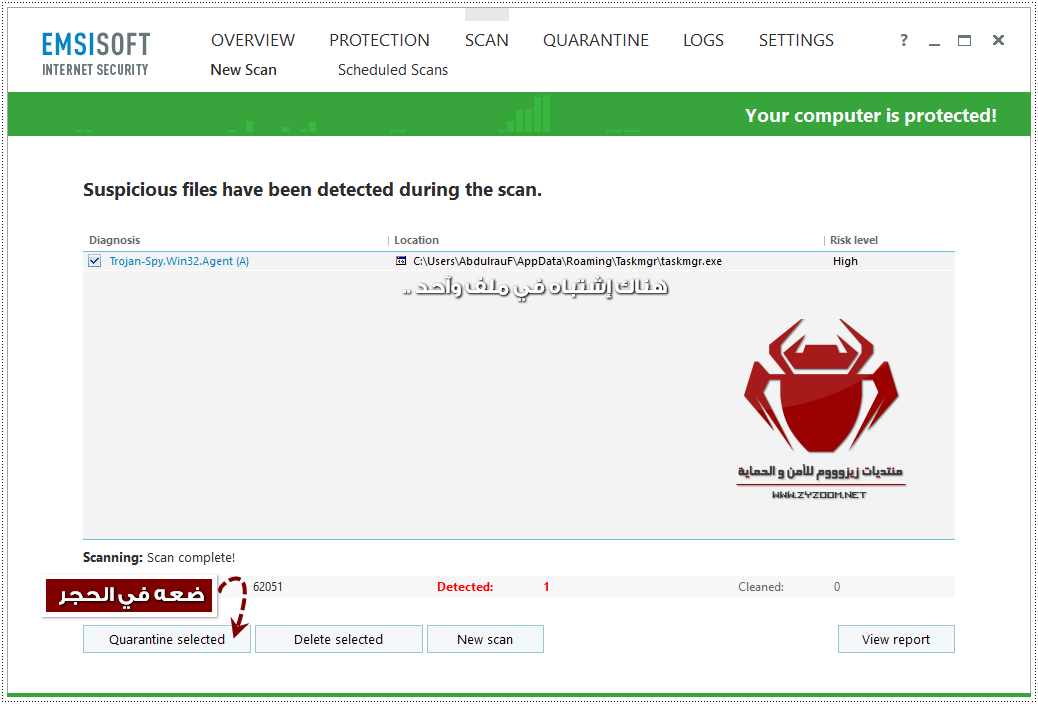Minimize the Emsisoft window
This screenshot has width=1038, height=704.
click(x=934, y=42)
